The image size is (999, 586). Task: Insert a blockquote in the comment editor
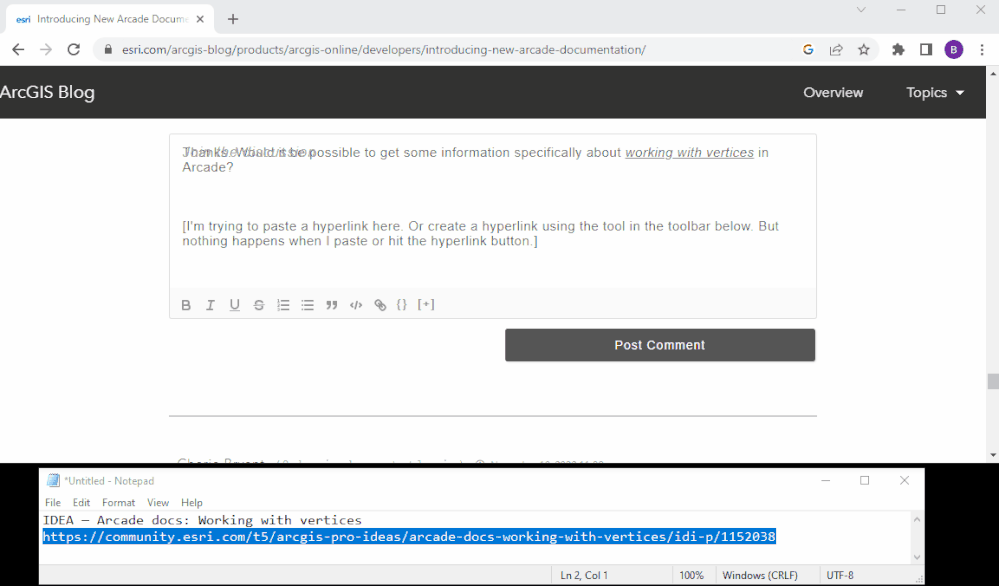[x=332, y=305]
